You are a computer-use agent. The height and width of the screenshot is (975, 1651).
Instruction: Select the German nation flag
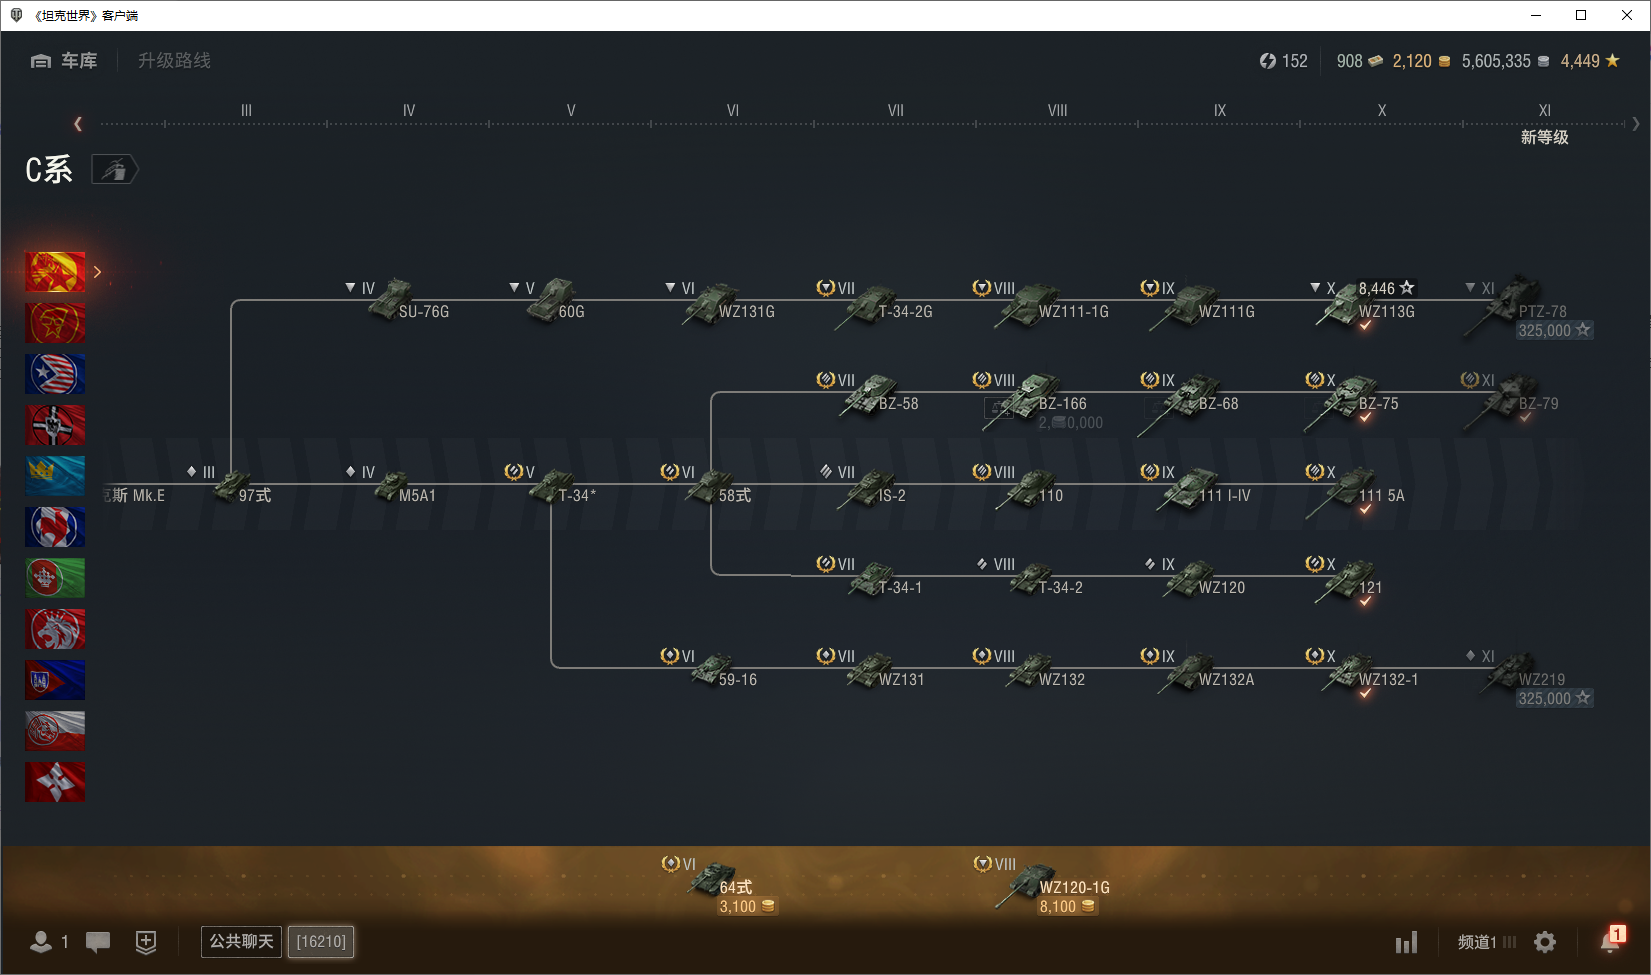(55, 425)
